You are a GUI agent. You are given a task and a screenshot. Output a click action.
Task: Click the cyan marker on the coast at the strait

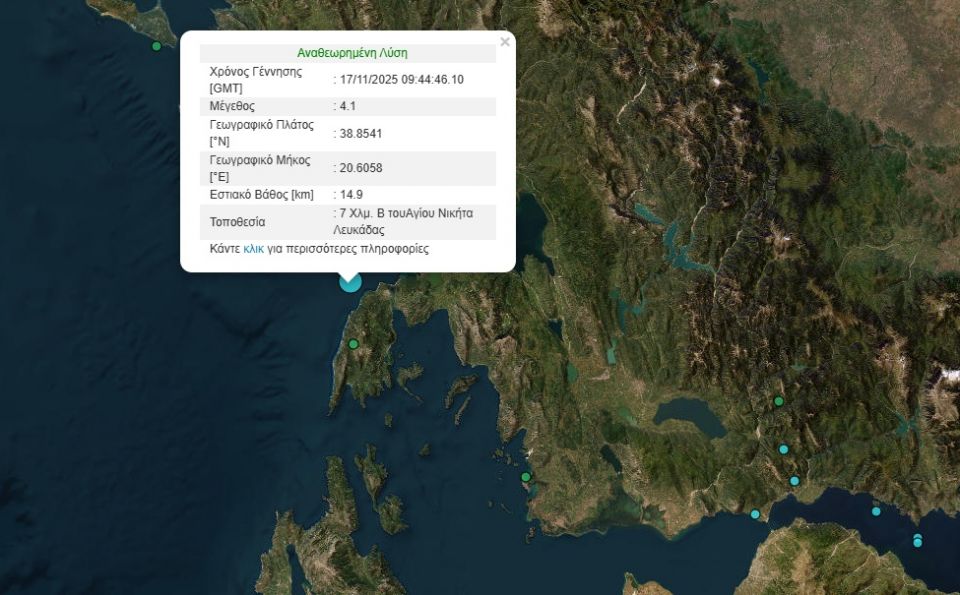(x=755, y=514)
